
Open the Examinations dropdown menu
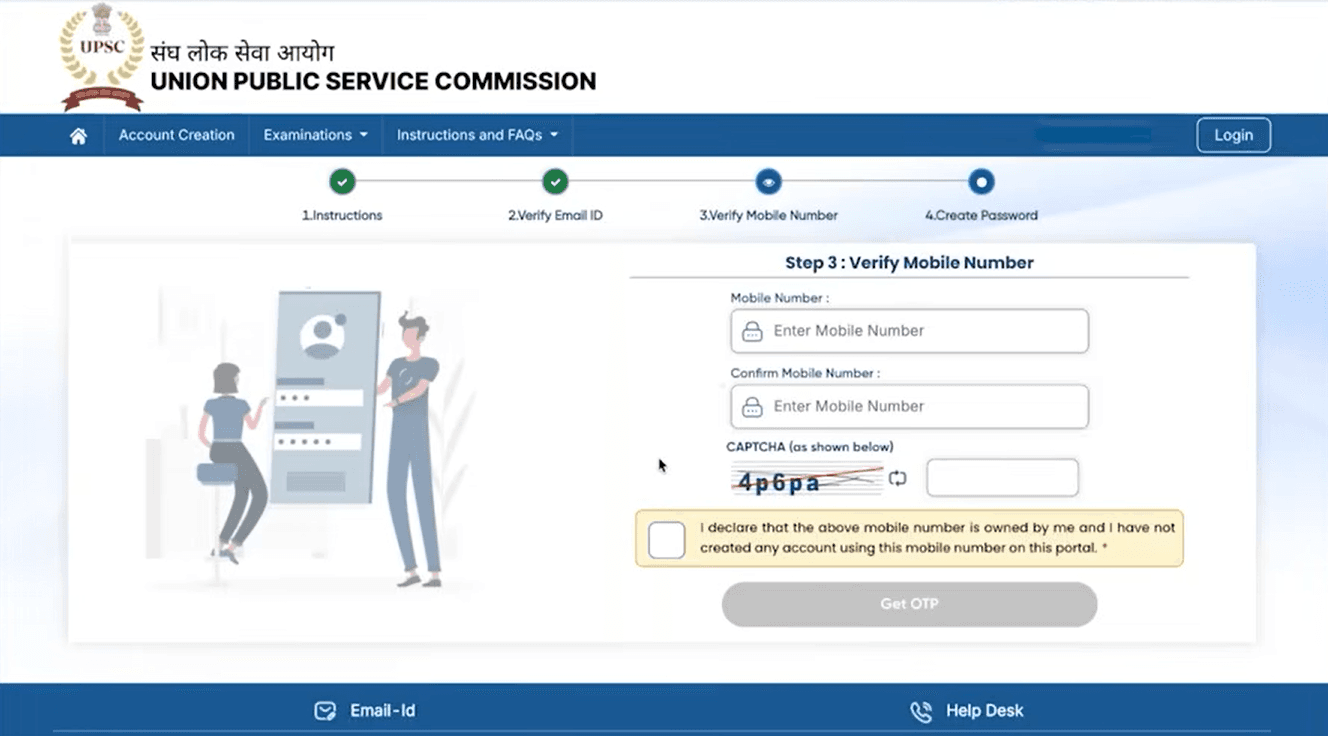315,135
